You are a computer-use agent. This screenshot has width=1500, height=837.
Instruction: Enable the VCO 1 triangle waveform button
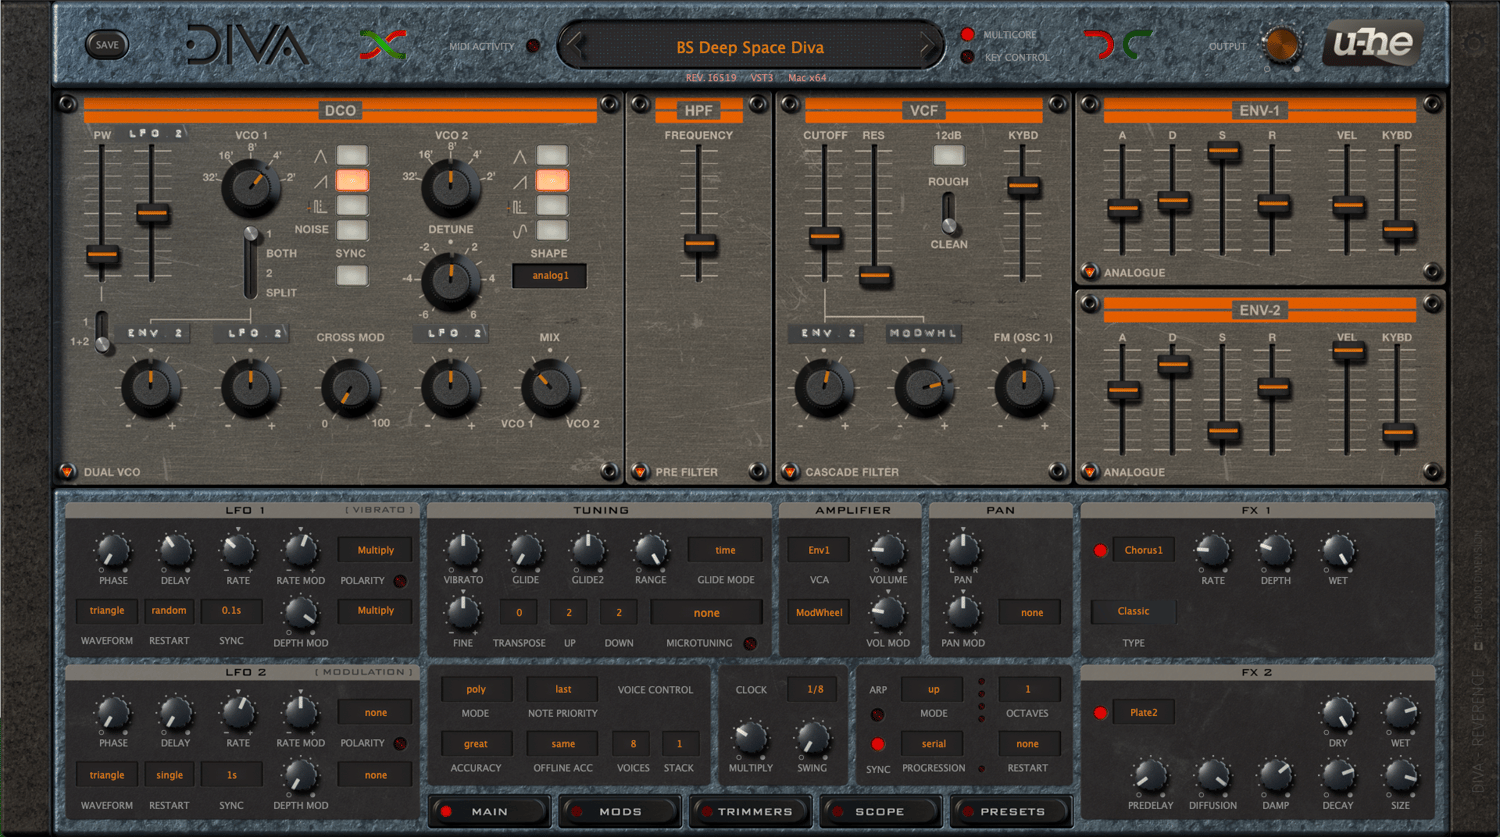[352, 155]
